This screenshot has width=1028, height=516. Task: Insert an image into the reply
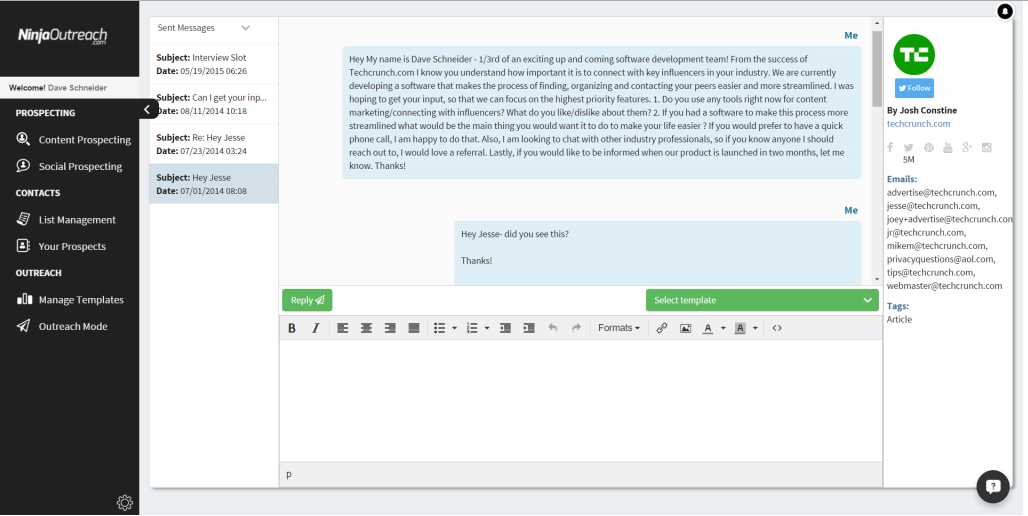click(685, 328)
